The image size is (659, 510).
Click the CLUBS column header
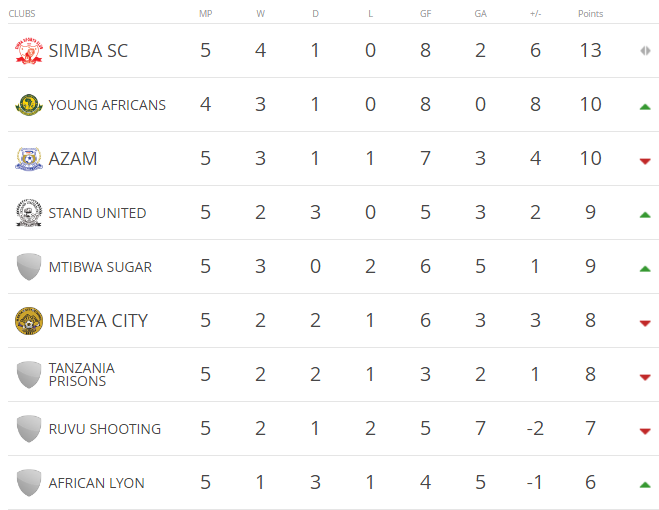22,13
